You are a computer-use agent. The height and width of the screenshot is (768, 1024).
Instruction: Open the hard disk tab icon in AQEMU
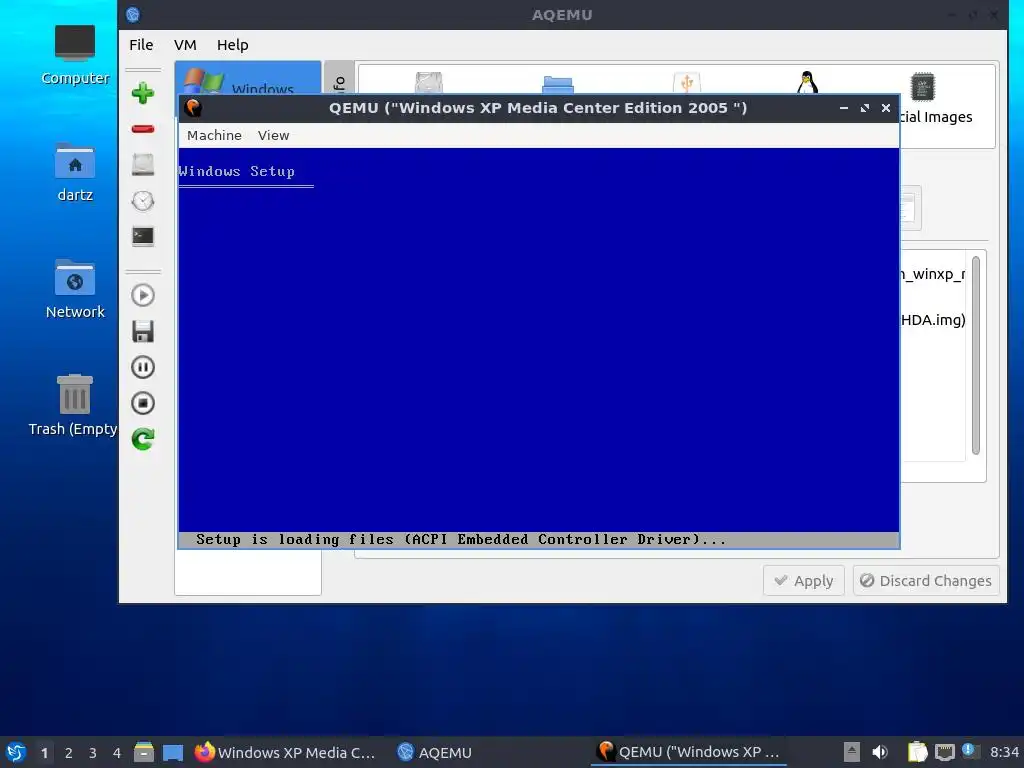click(429, 82)
